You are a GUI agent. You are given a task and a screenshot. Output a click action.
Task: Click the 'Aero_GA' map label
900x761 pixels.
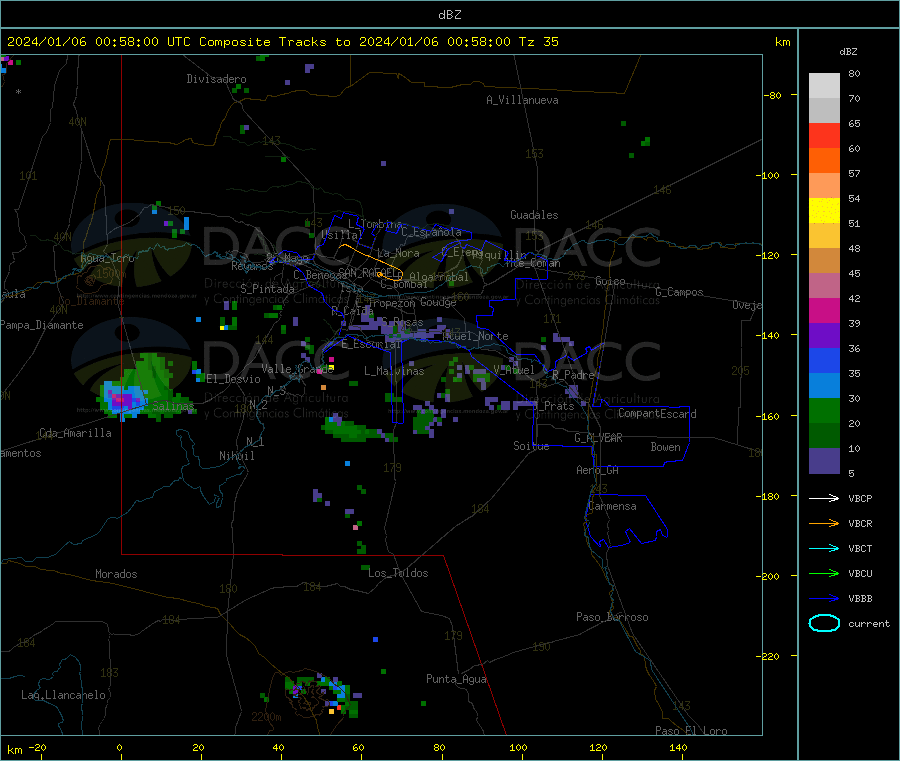click(598, 470)
